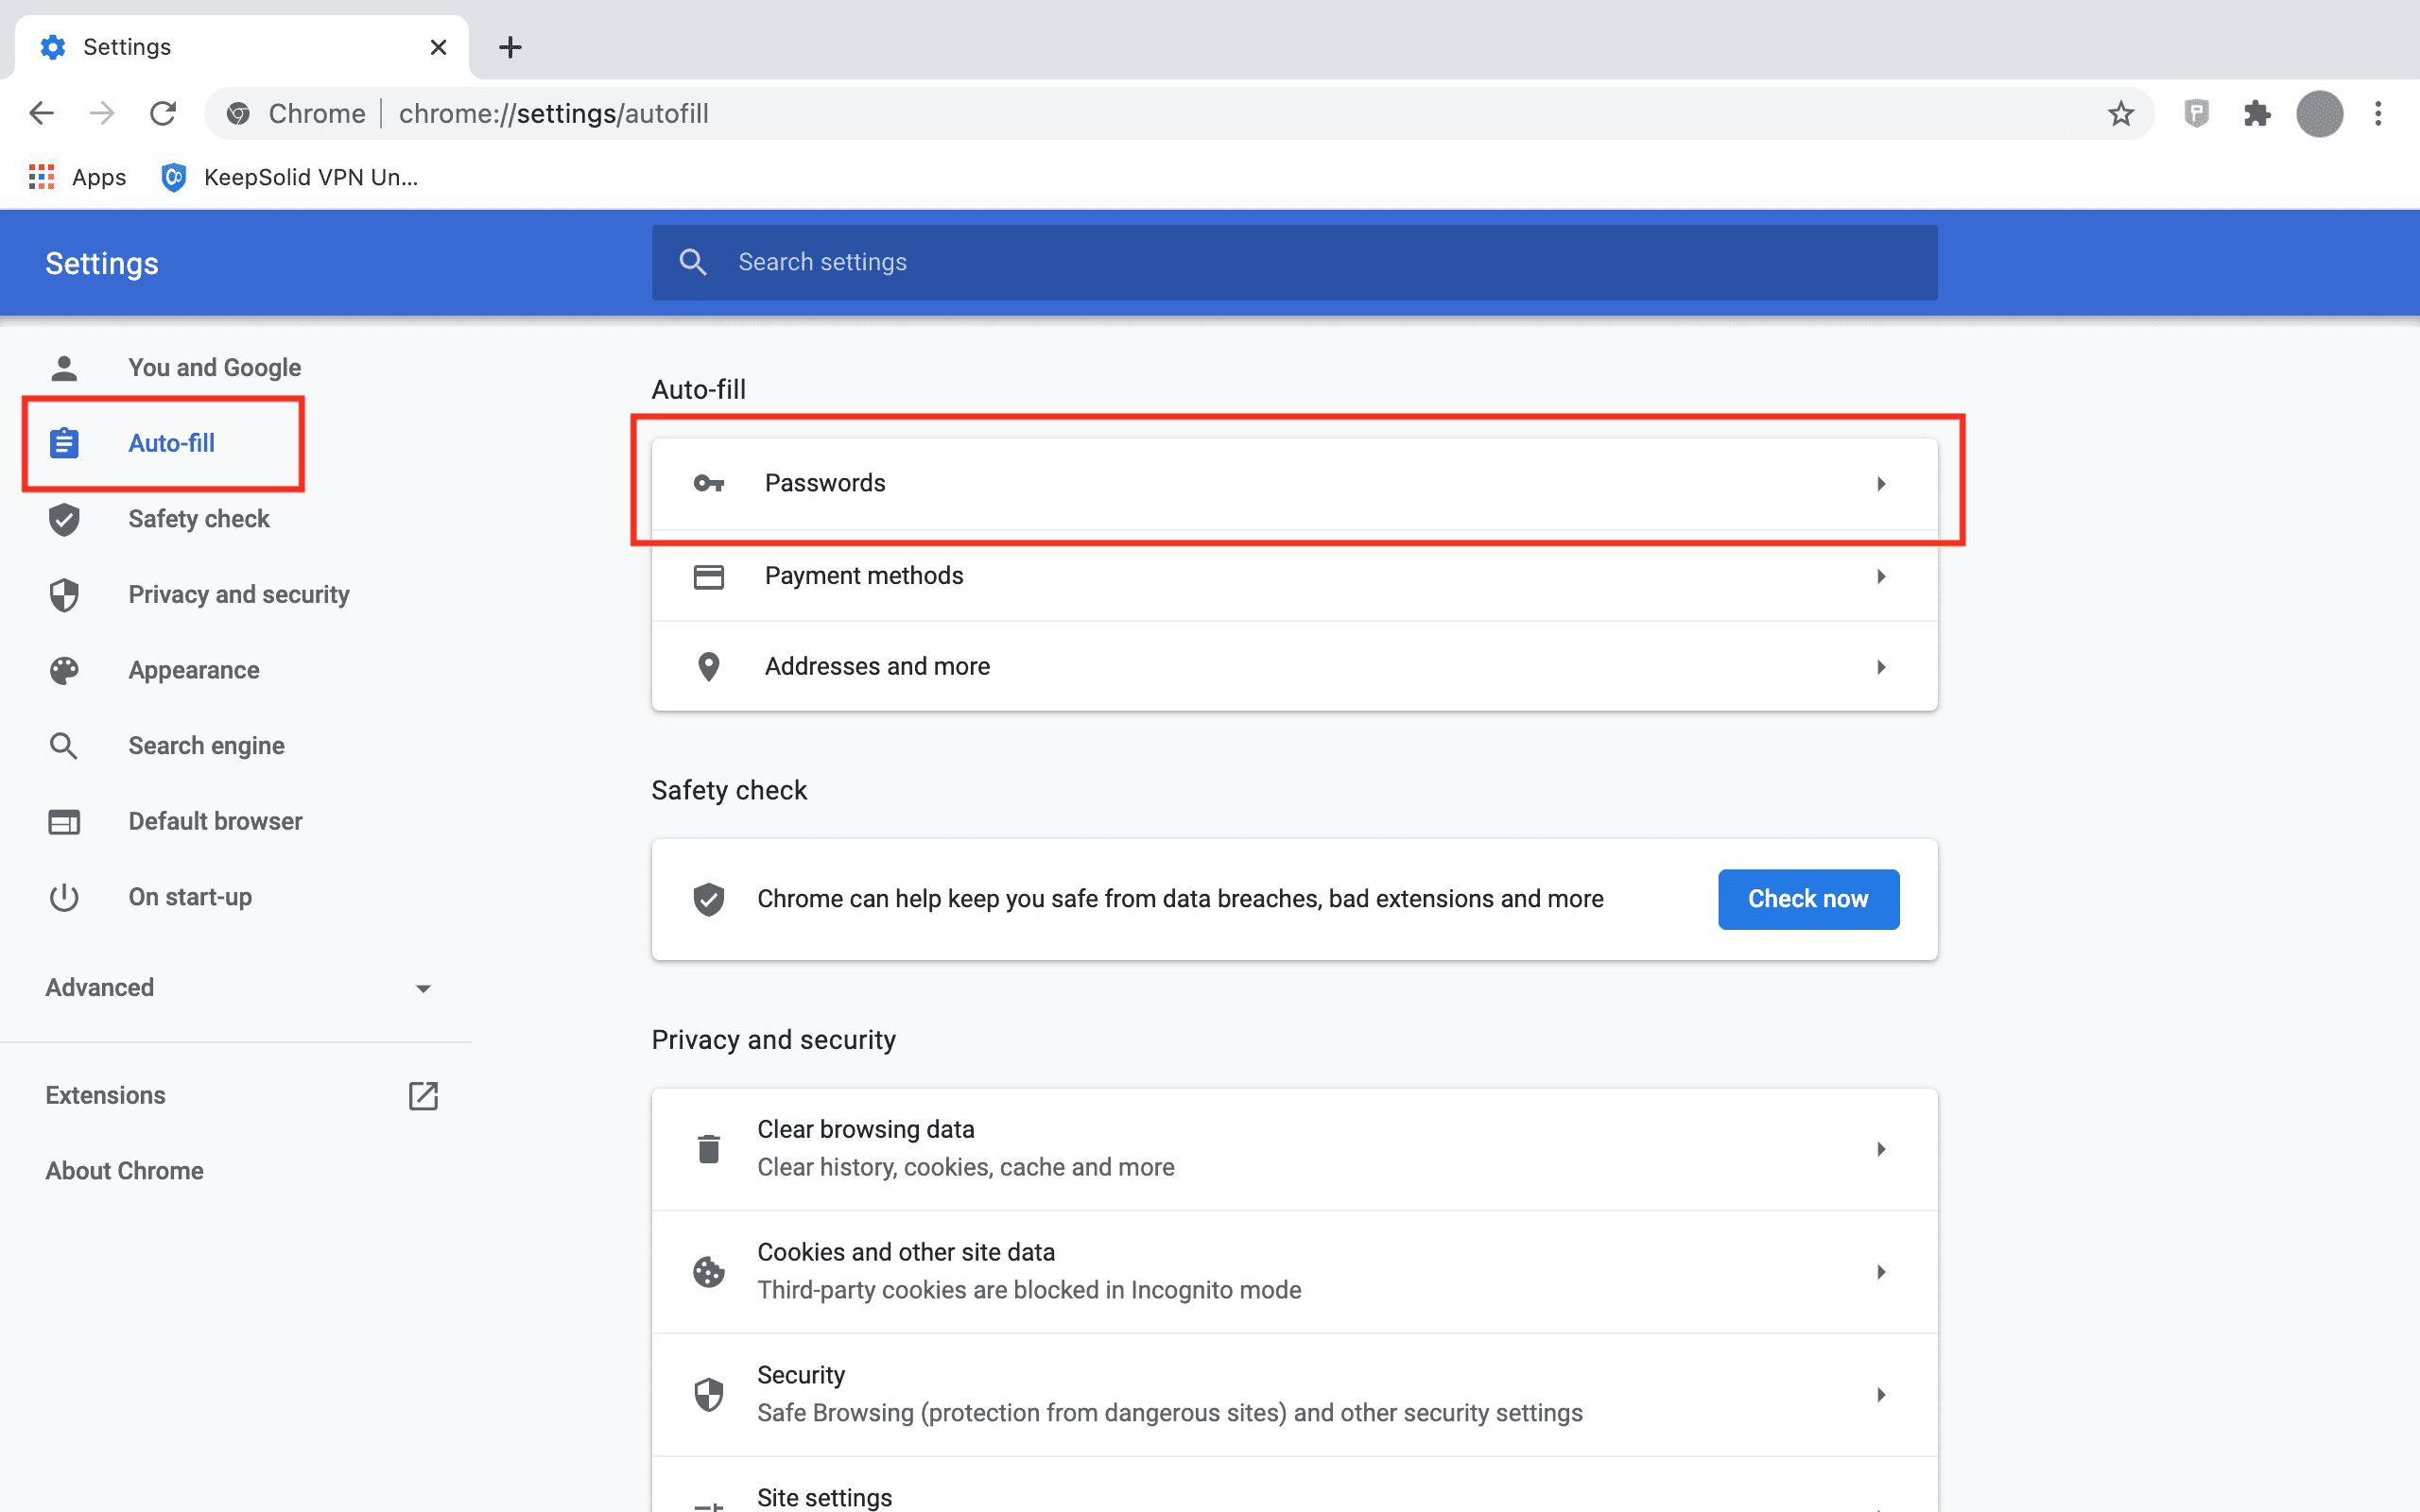Click the reload page icon
This screenshot has height=1512, width=2420.
click(x=163, y=113)
